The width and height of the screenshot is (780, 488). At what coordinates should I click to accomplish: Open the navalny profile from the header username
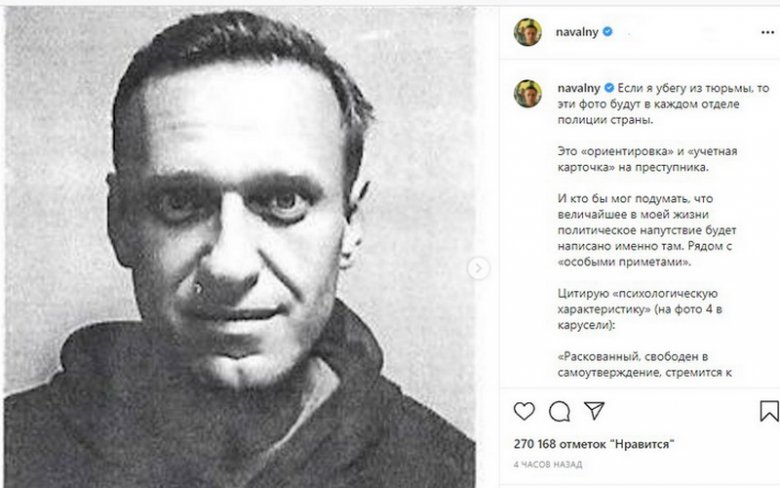click(576, 32)
